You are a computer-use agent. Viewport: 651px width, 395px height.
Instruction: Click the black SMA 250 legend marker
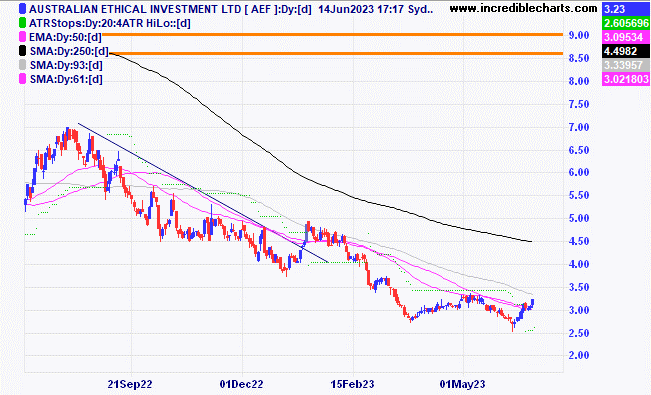pos(22,51)
